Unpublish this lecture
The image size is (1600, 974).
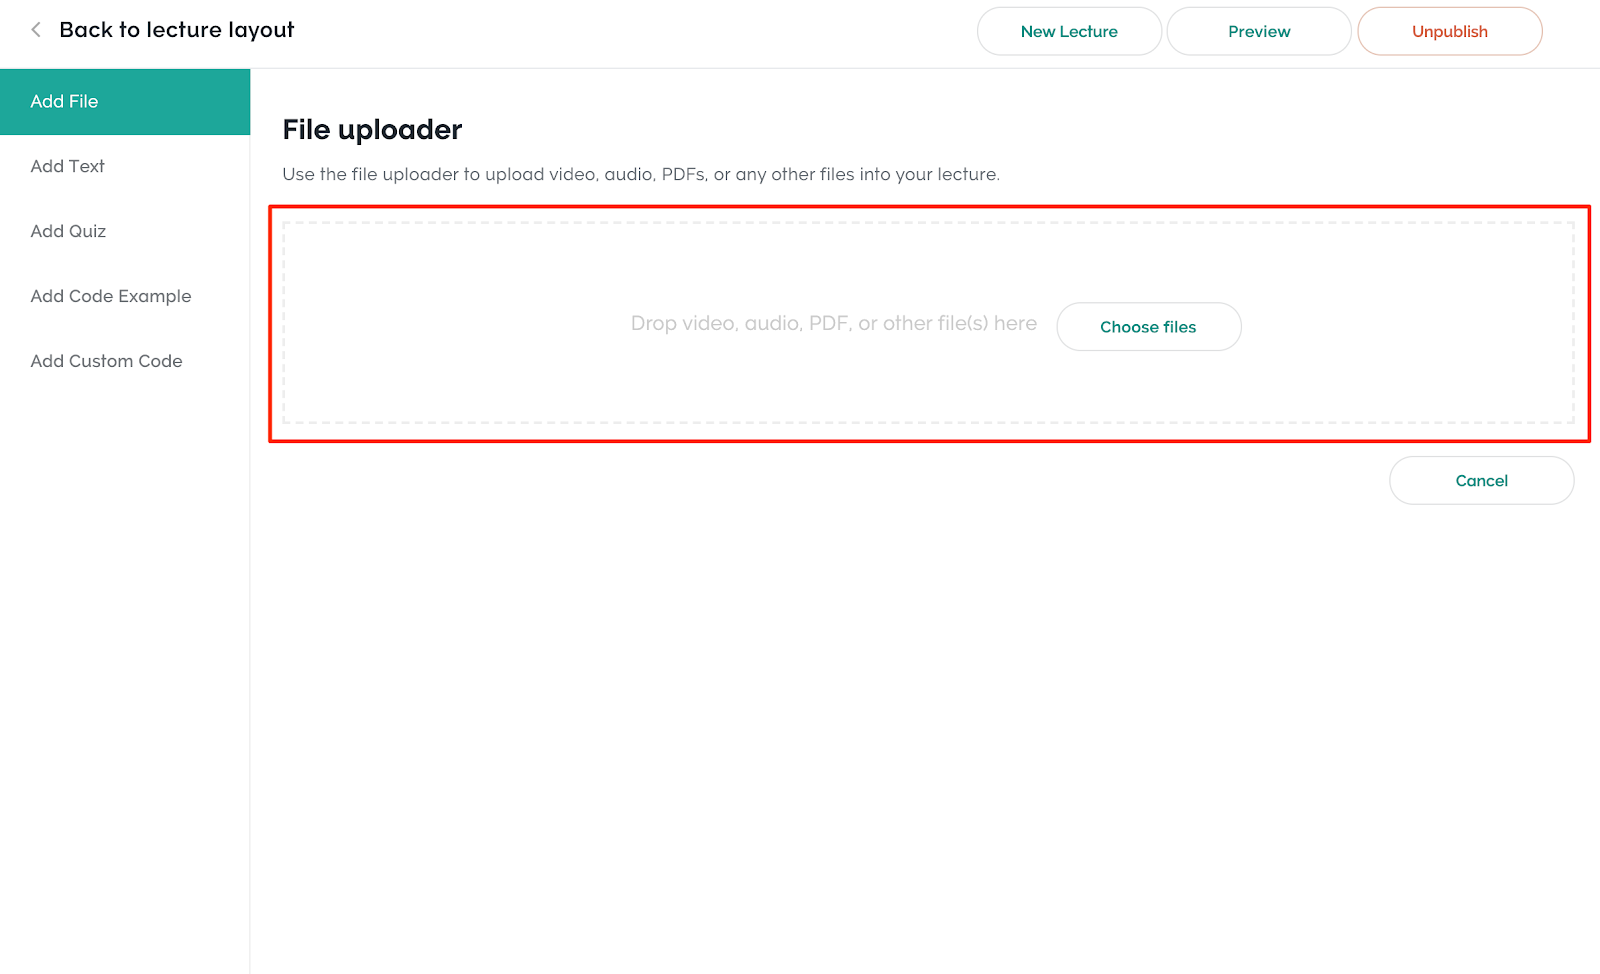1450,31
